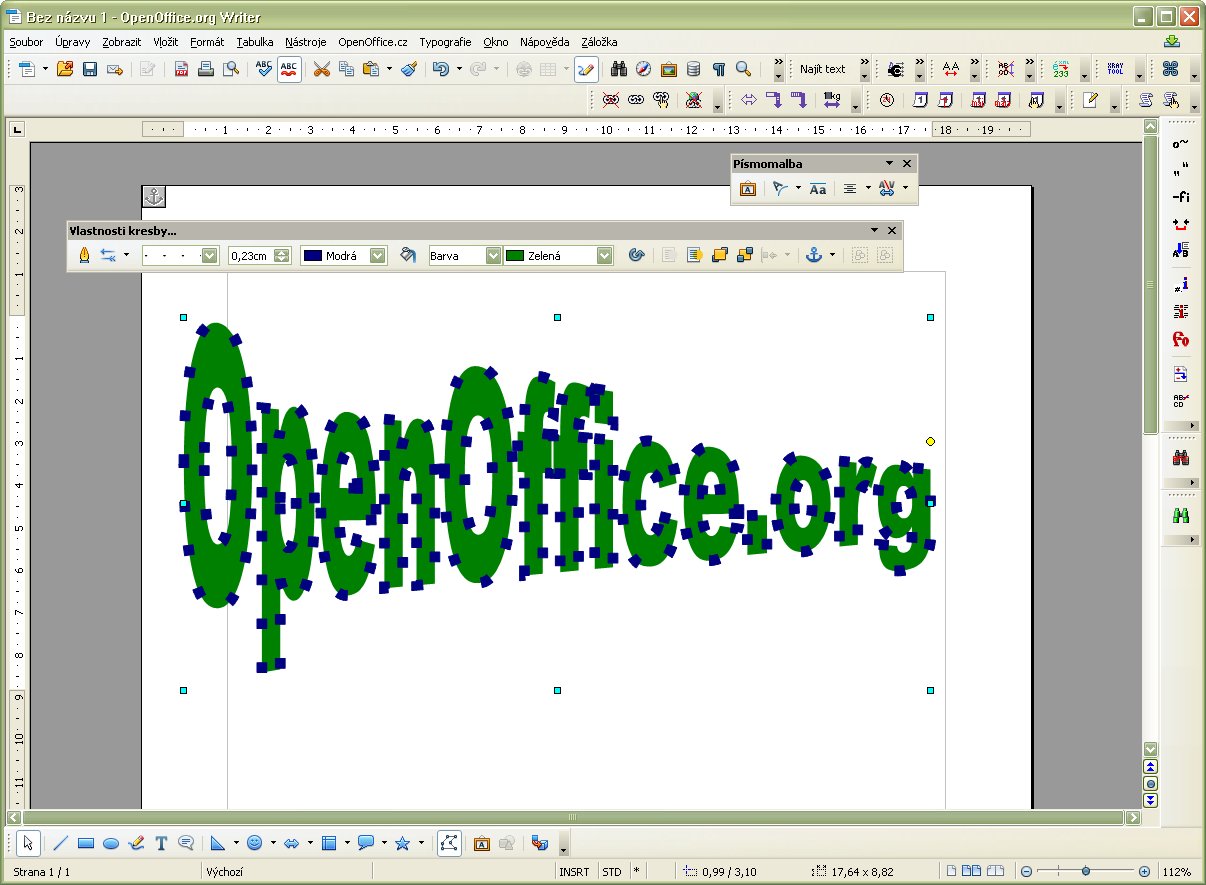Screen dimensions: 1206x885
Task: Select the Text tool in the drawing toolbar
Action: coord(161,843)
